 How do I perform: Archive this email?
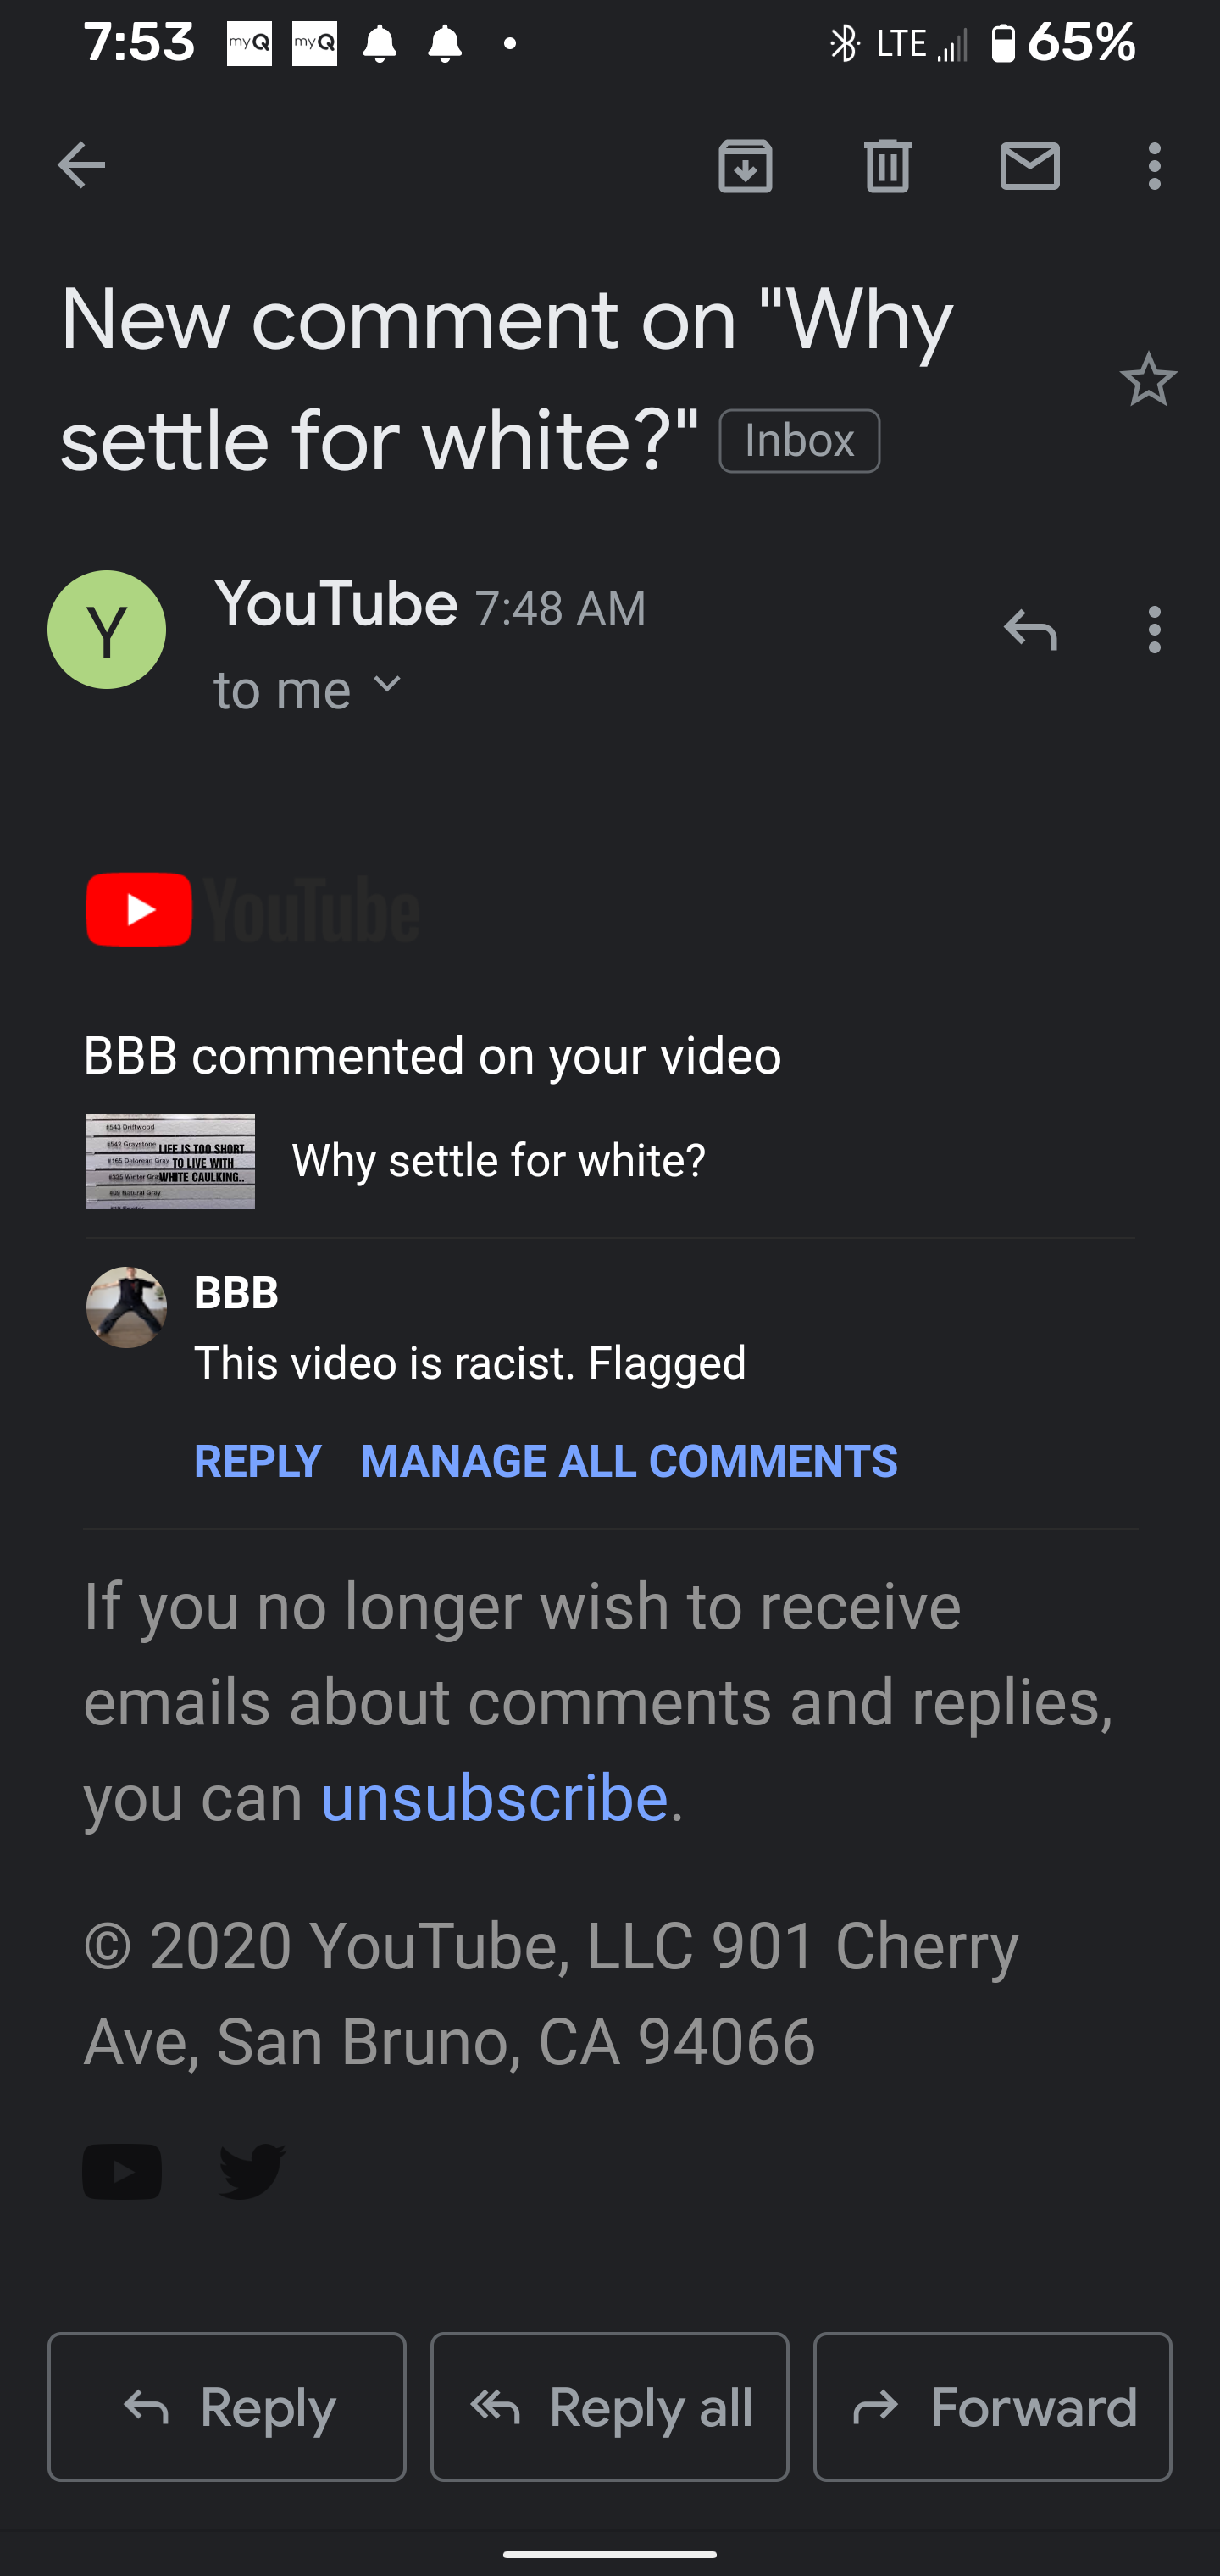(745, 165)
